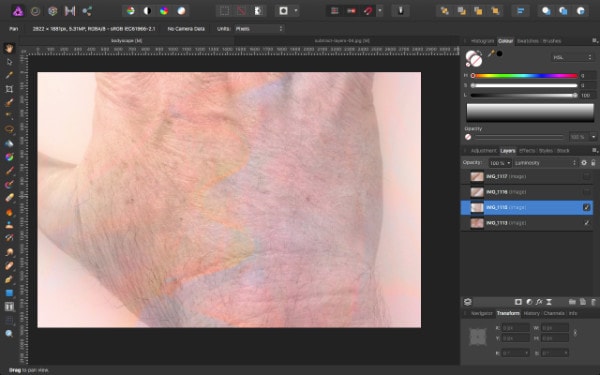This screenshot has width=600, height=375.
Task: Show the IMG_1116 layer via its checkbox
Action: (x=586, y=192)
